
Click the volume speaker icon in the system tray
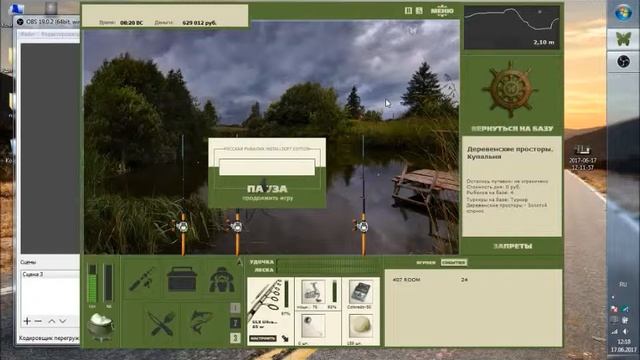[625, 331]
